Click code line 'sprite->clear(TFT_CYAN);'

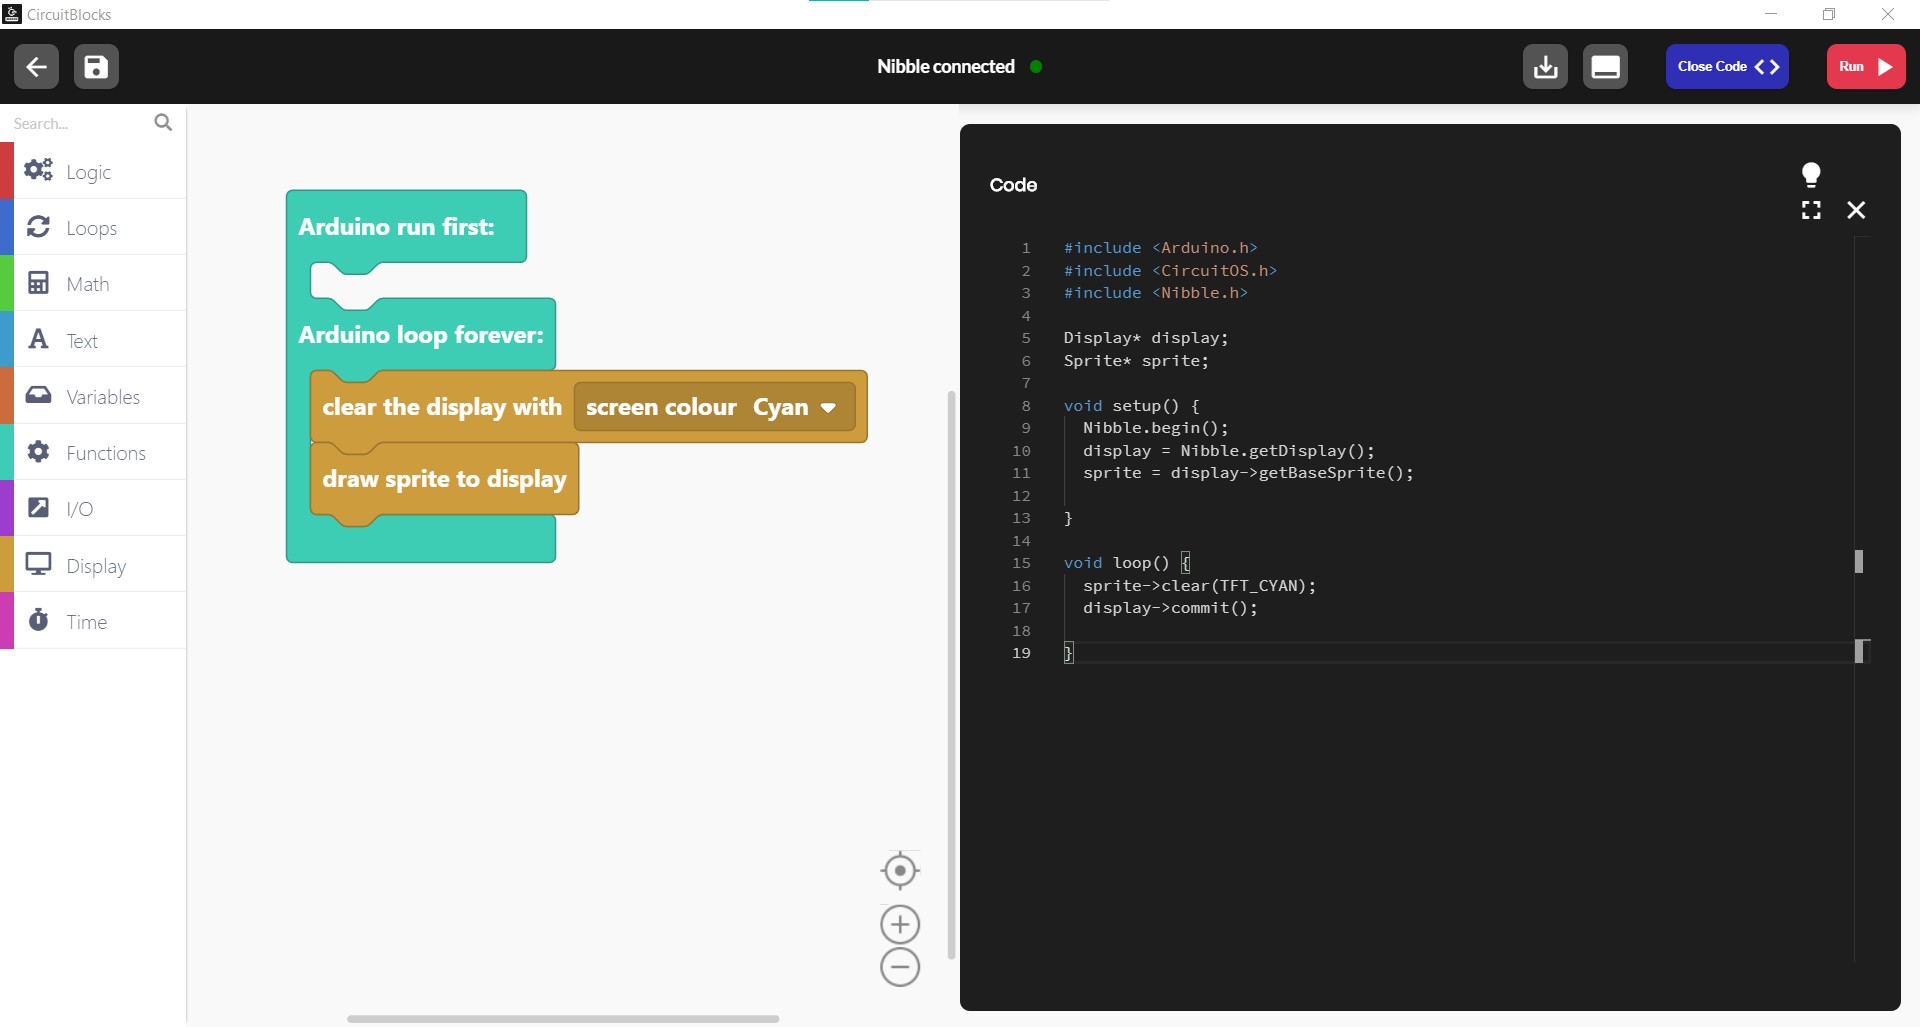click(x=1200, y=586)
